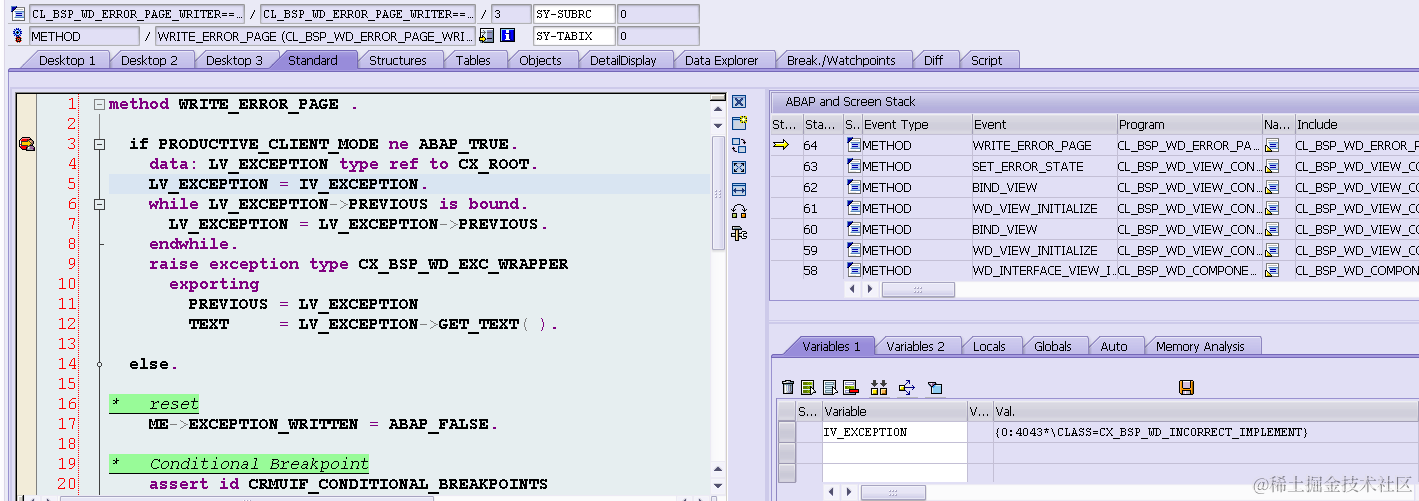Click the gear event icon beside METHOD field
1419x501 pixels.
pos(17,36)
